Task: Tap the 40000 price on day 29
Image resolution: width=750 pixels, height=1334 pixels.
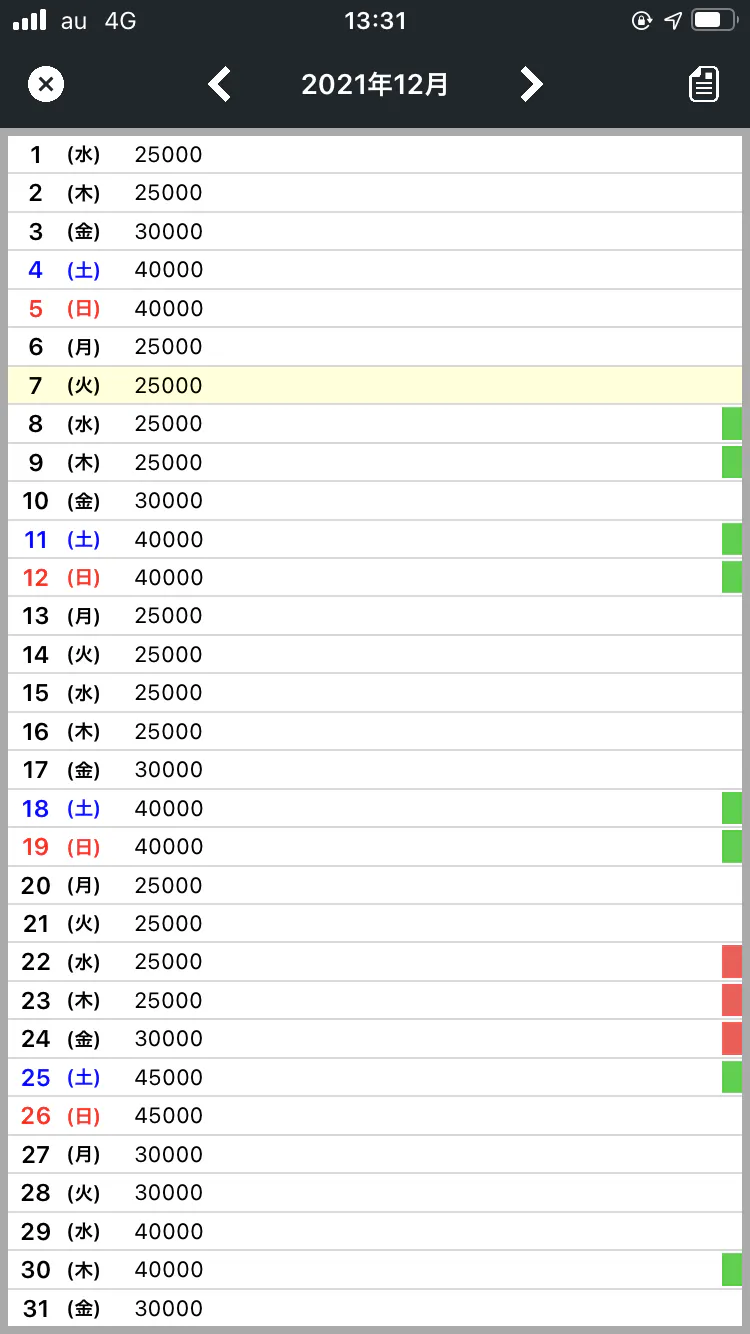Action: point(169,1231)
